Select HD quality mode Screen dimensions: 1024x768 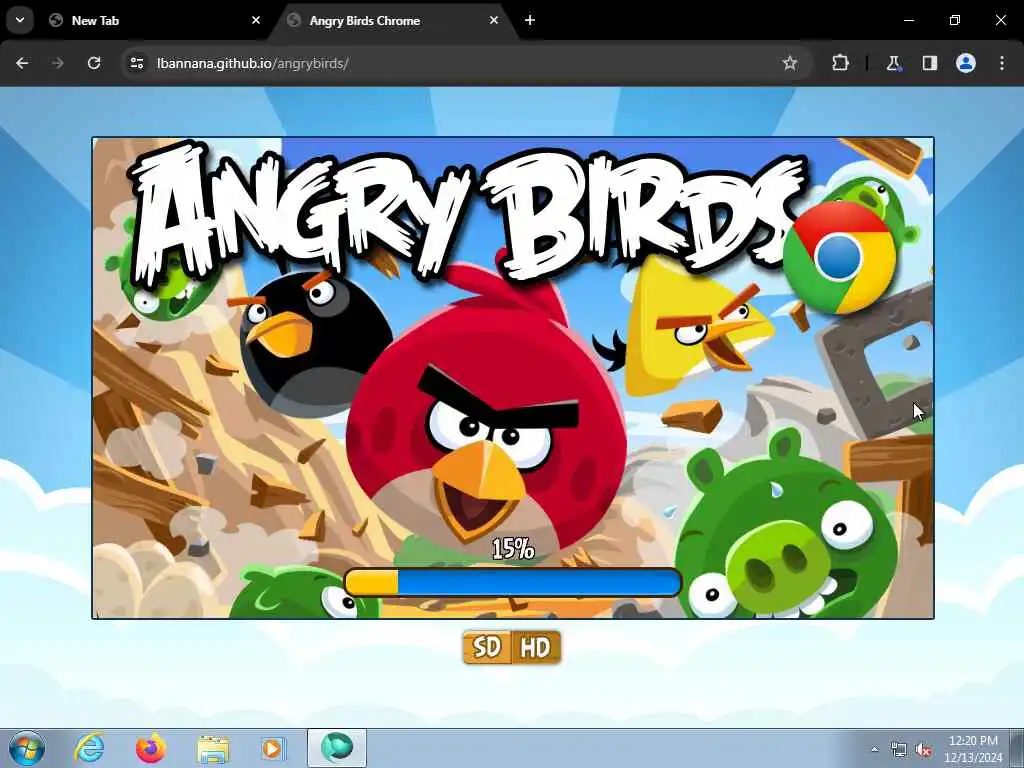pos(536,647)
